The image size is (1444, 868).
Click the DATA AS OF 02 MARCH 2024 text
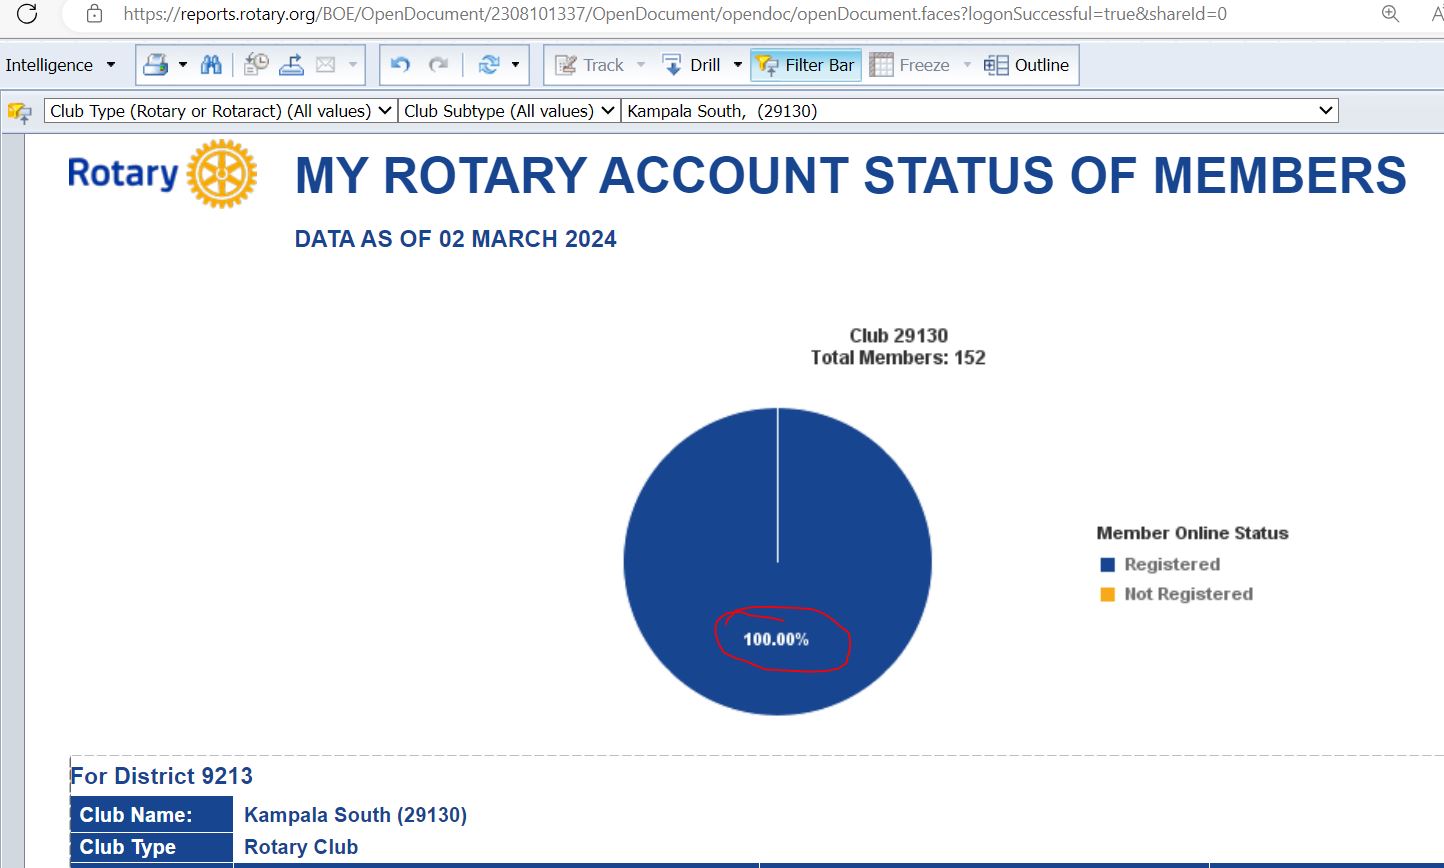click(x=456, y=239)
